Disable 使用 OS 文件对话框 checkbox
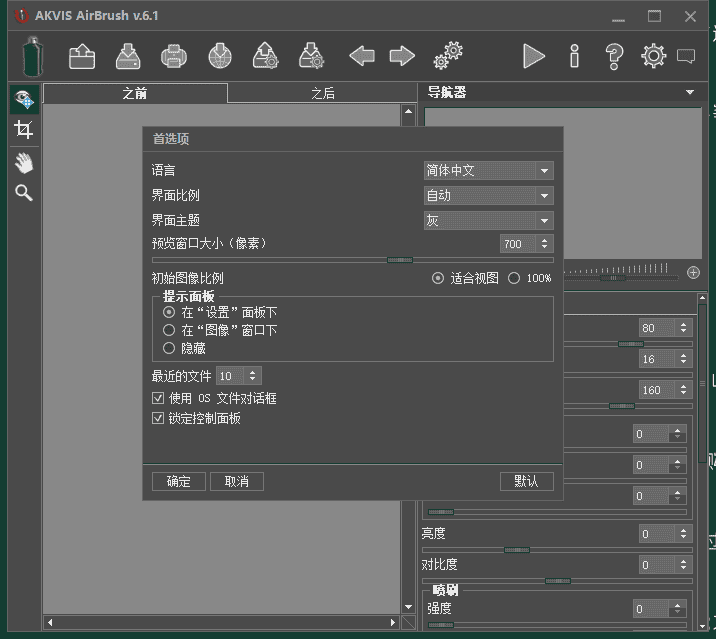716x639 pixels. (x=158, y=398)
